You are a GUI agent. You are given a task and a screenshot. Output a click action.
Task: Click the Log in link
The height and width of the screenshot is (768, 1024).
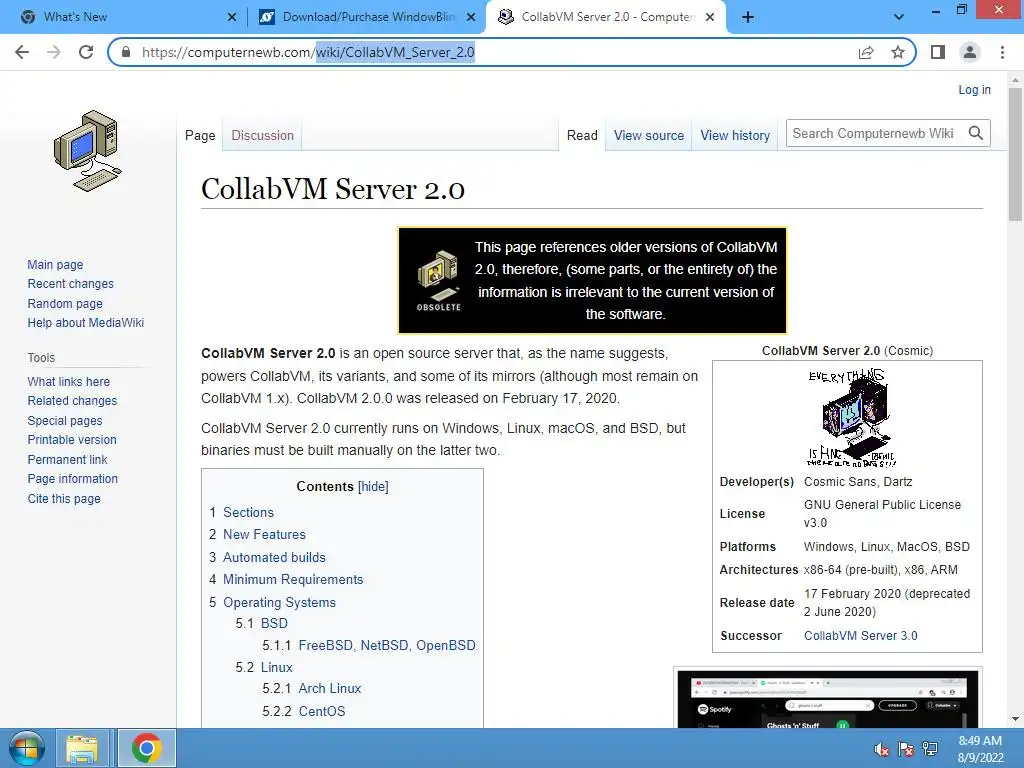pos(974,89)
